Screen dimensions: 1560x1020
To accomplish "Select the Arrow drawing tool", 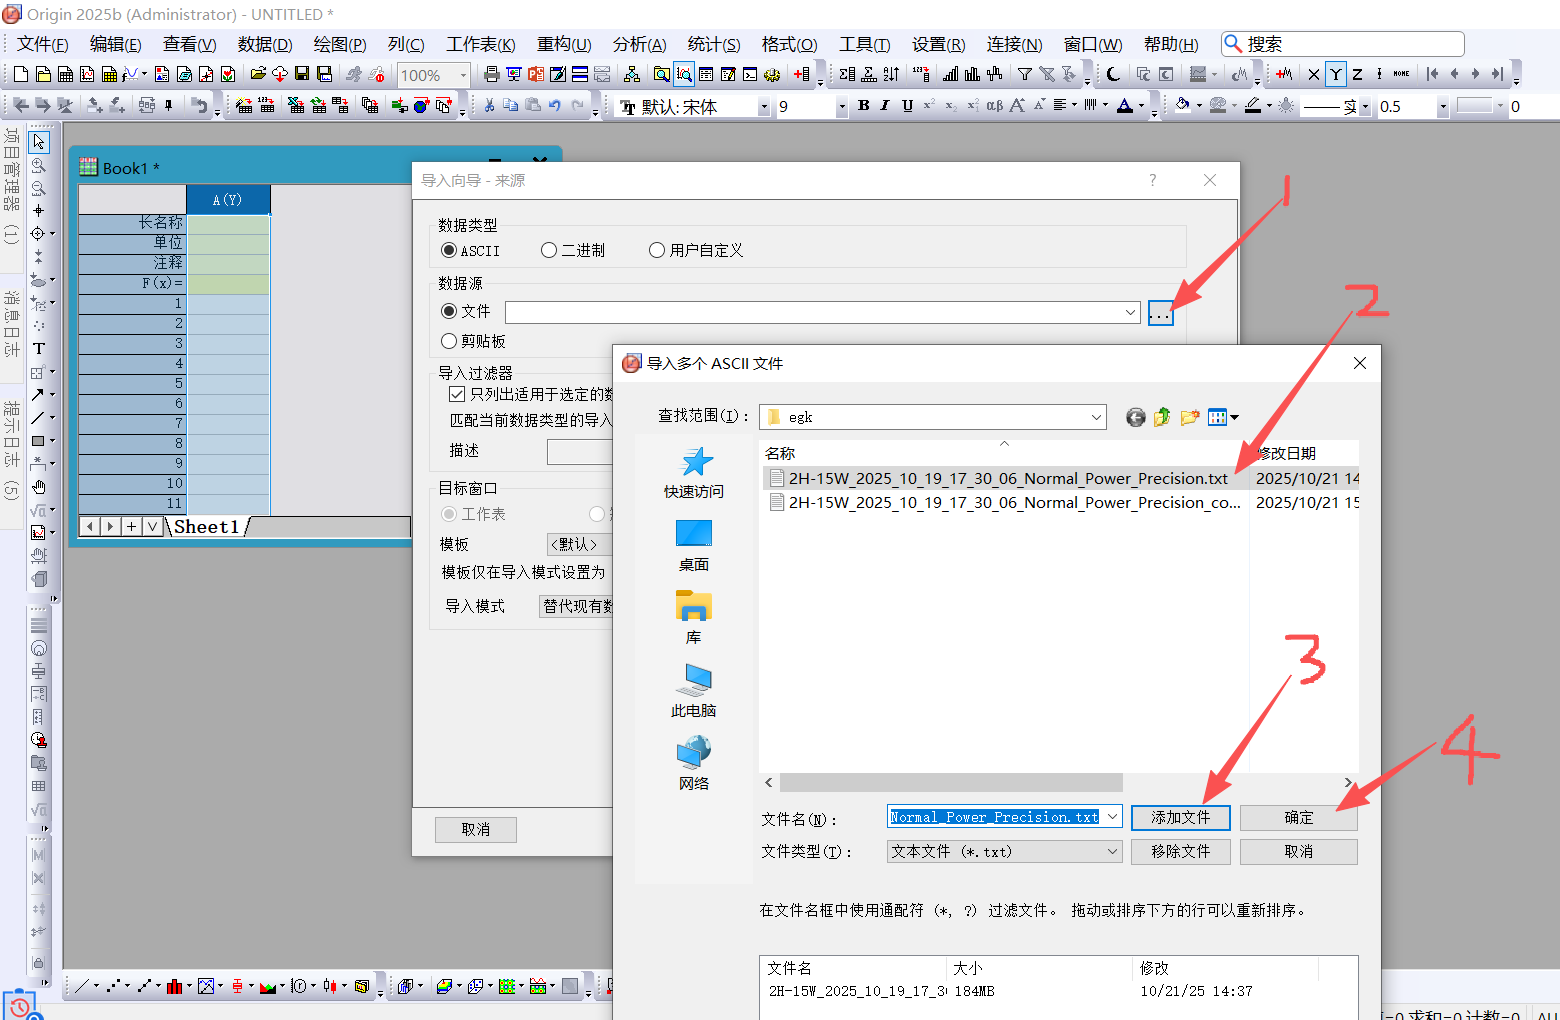I will 37,395.
